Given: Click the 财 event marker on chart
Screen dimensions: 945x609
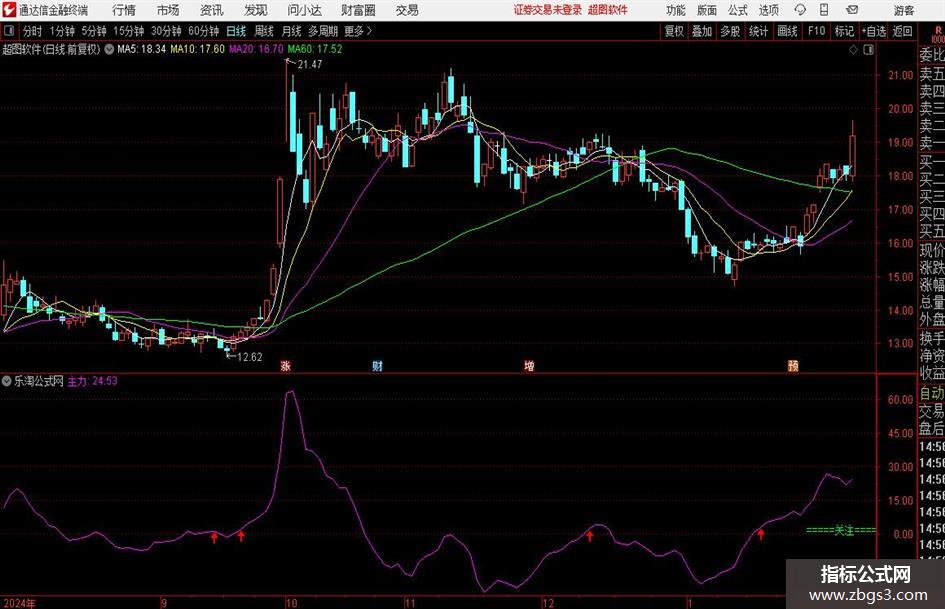Looking at the screenshot, I should (x=377, y=366).
